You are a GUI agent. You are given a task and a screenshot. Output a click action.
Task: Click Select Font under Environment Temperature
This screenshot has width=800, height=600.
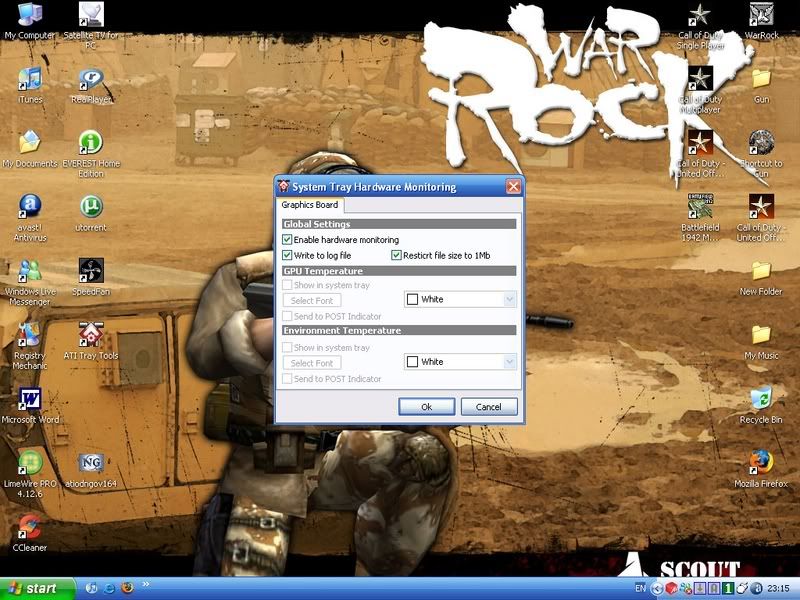click(x=312, y=363)
